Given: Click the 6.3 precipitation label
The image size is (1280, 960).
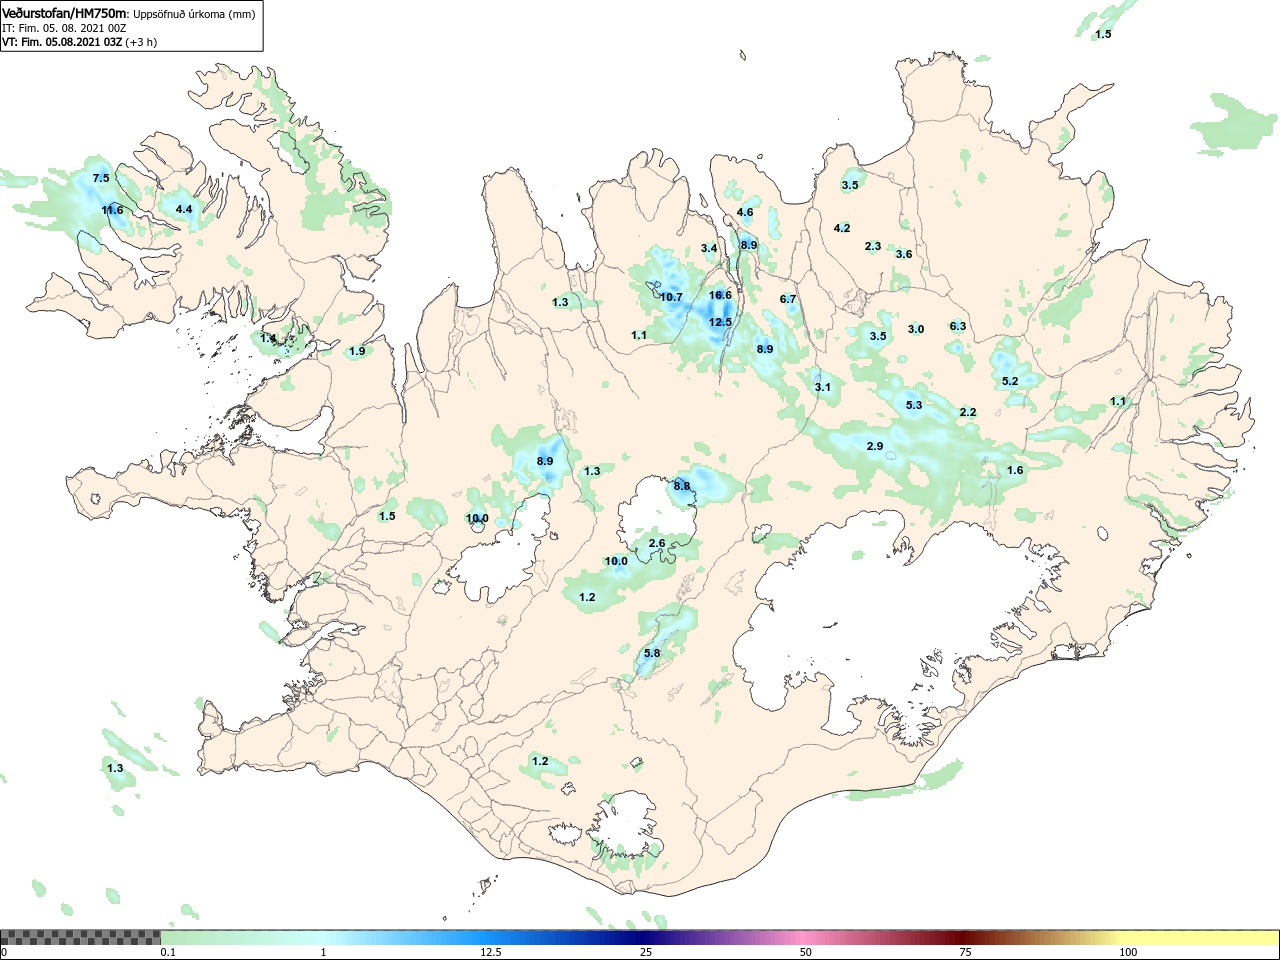Looking at the screenshot, I should pyautogui.click(x=958, y=326).
